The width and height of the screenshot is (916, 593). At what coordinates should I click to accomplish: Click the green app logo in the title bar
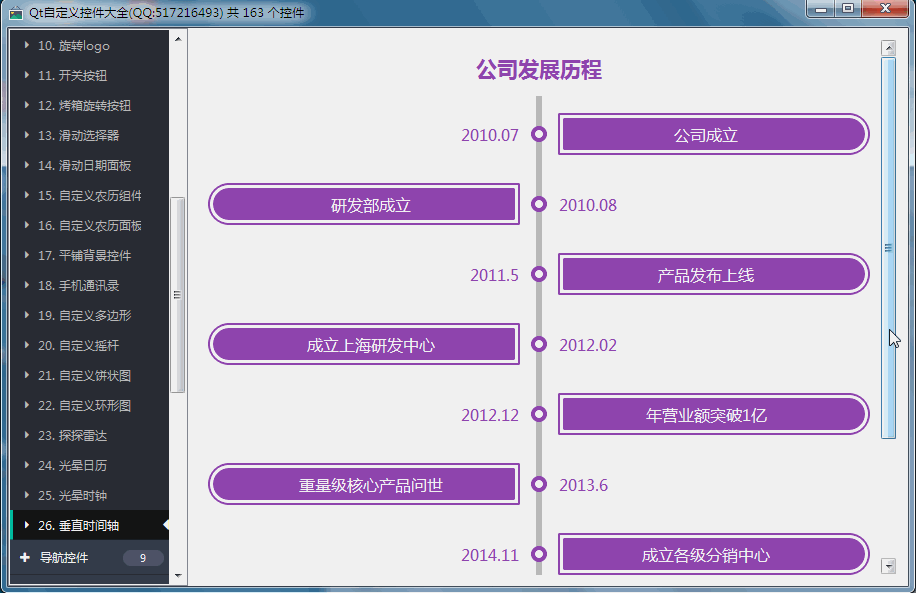click(17, 12)
